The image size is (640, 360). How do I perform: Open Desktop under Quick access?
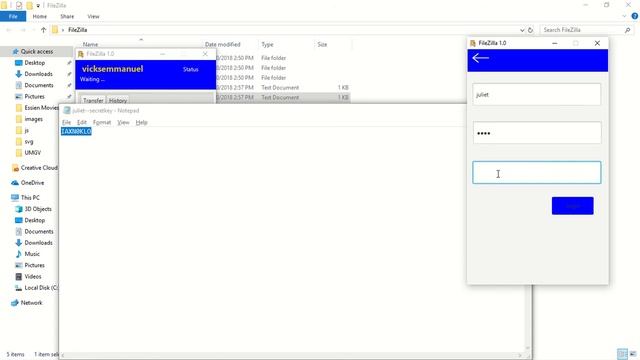tap(34, 63)
